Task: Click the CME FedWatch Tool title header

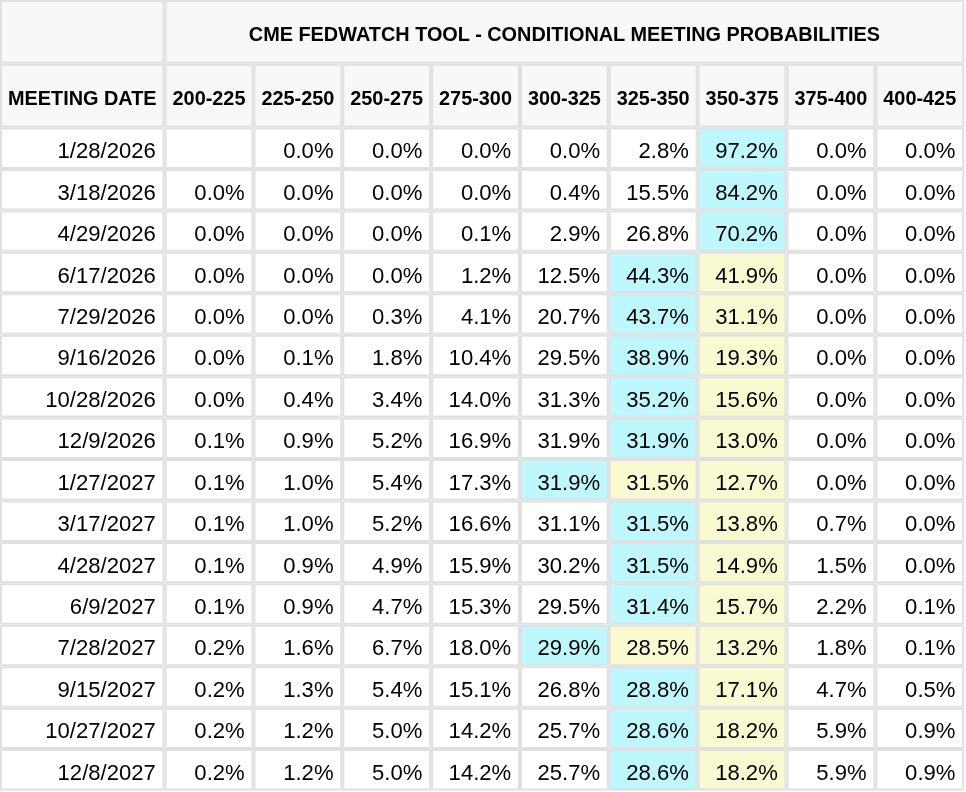Action: 564,34
